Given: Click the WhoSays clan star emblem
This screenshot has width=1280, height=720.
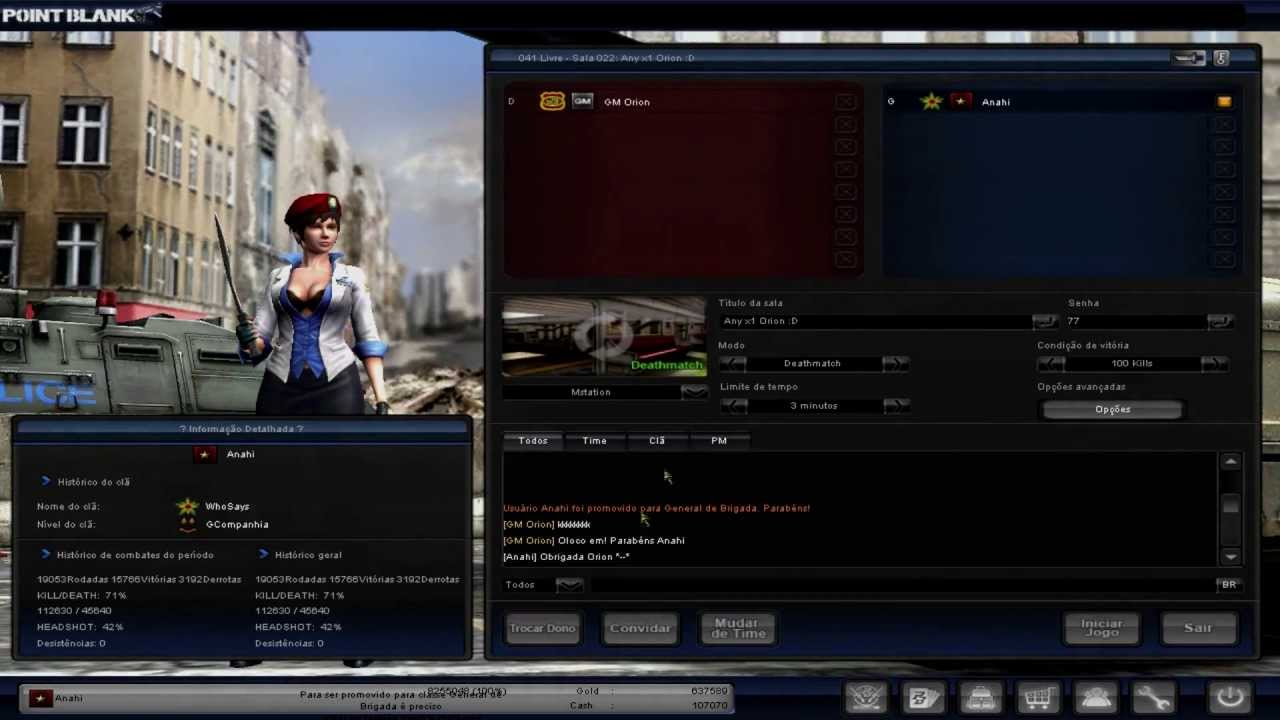Looking at the screenshot, I should 187,506.
